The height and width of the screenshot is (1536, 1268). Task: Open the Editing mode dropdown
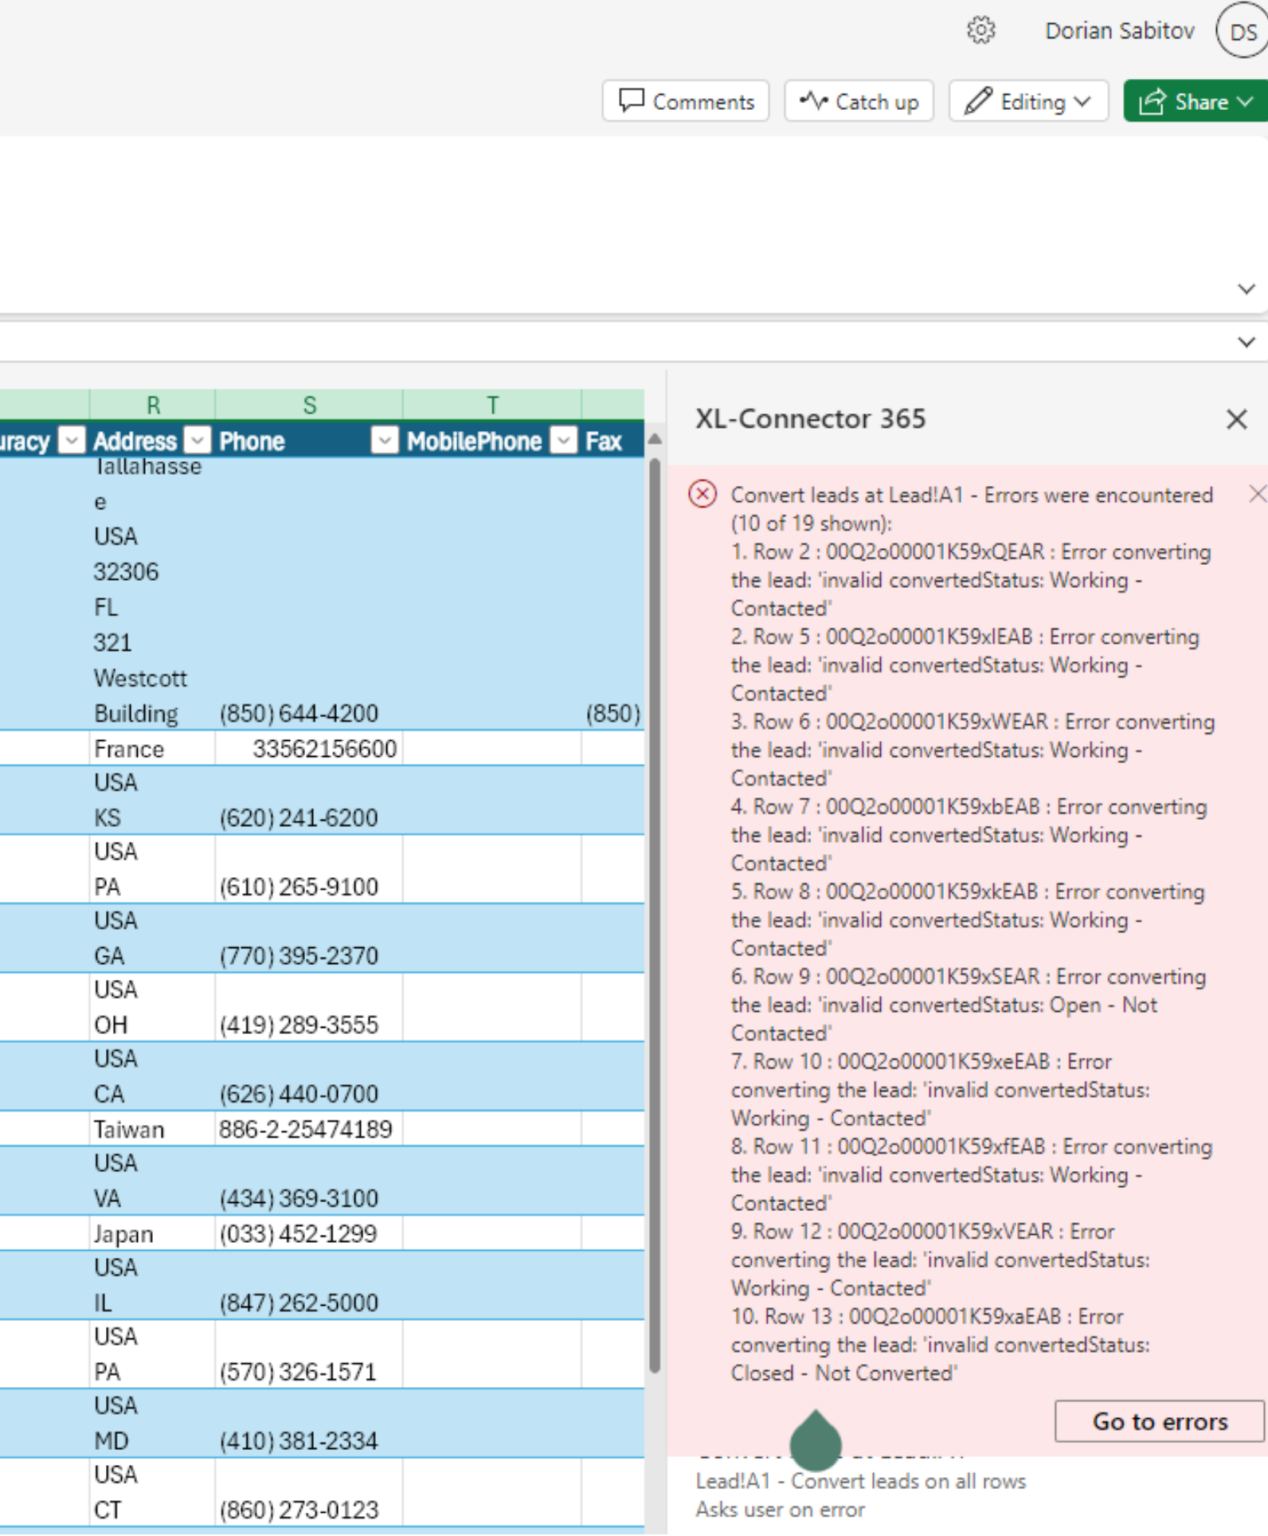pyautogui.click(x=1081, y=100)
